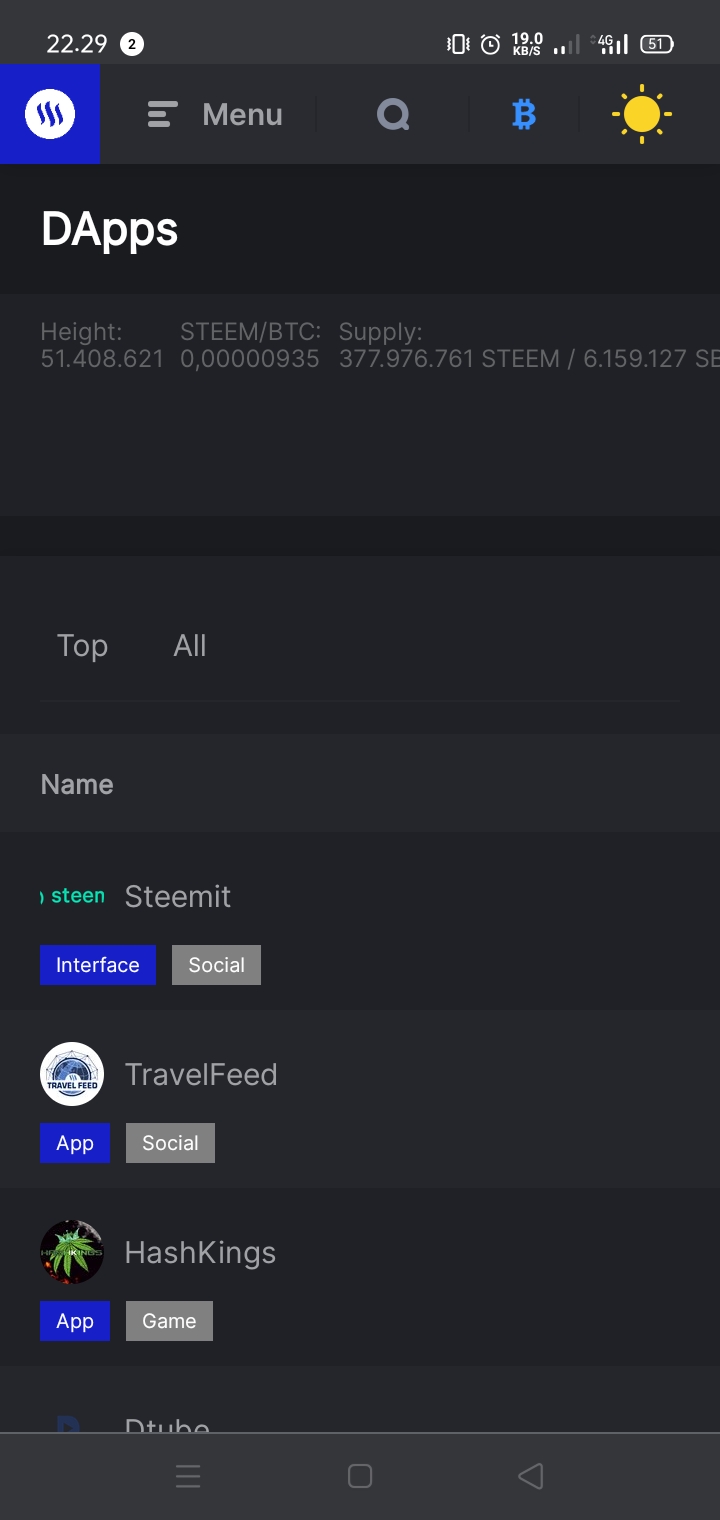The height and width of the screenshot is (1520, 720).
Task: Open the Steemit dapp link
Action: tap(177, 896)
